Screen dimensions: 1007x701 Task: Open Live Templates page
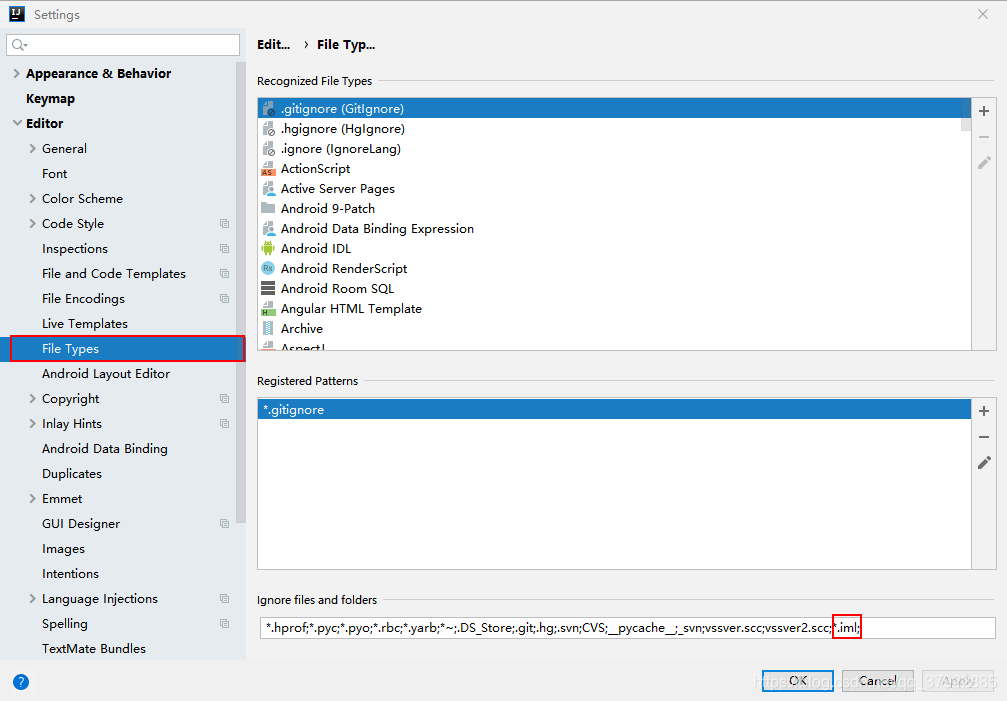85,324
